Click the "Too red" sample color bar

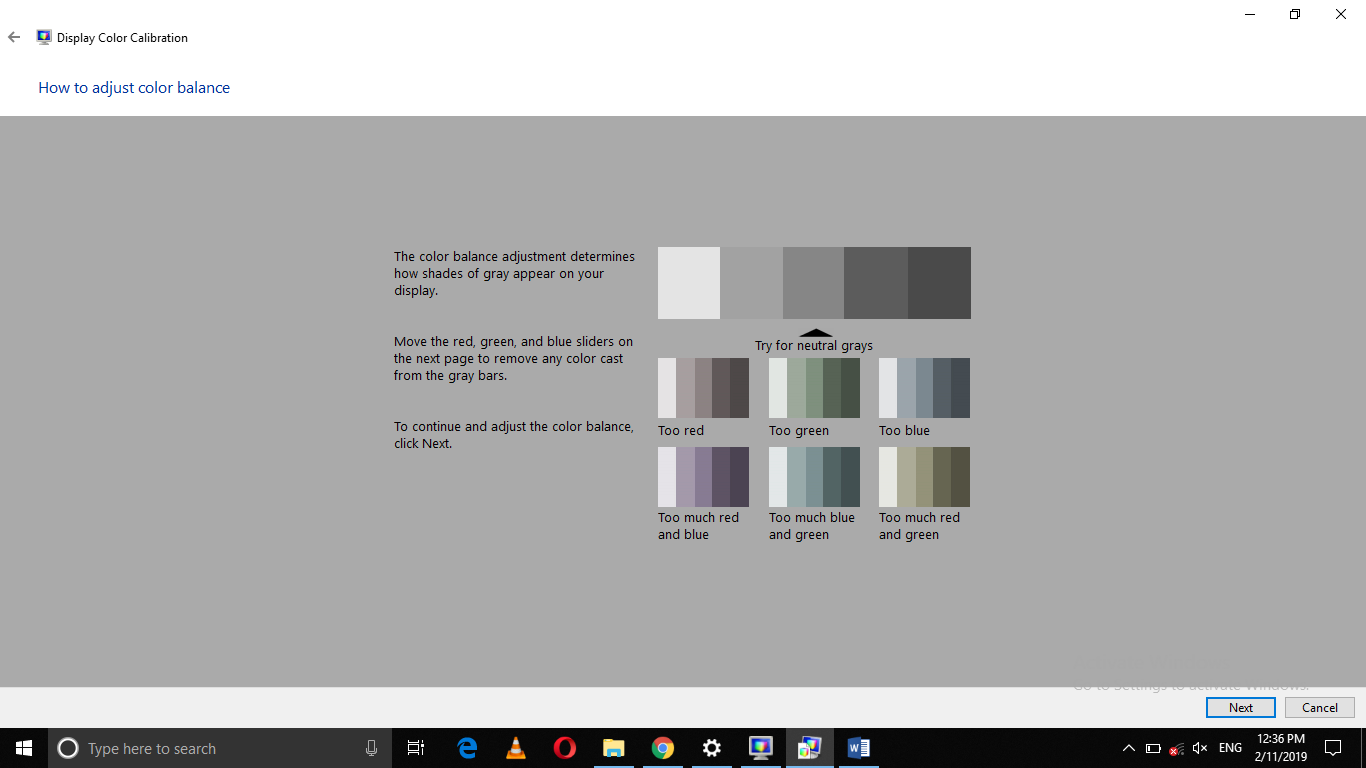point(703,387)
